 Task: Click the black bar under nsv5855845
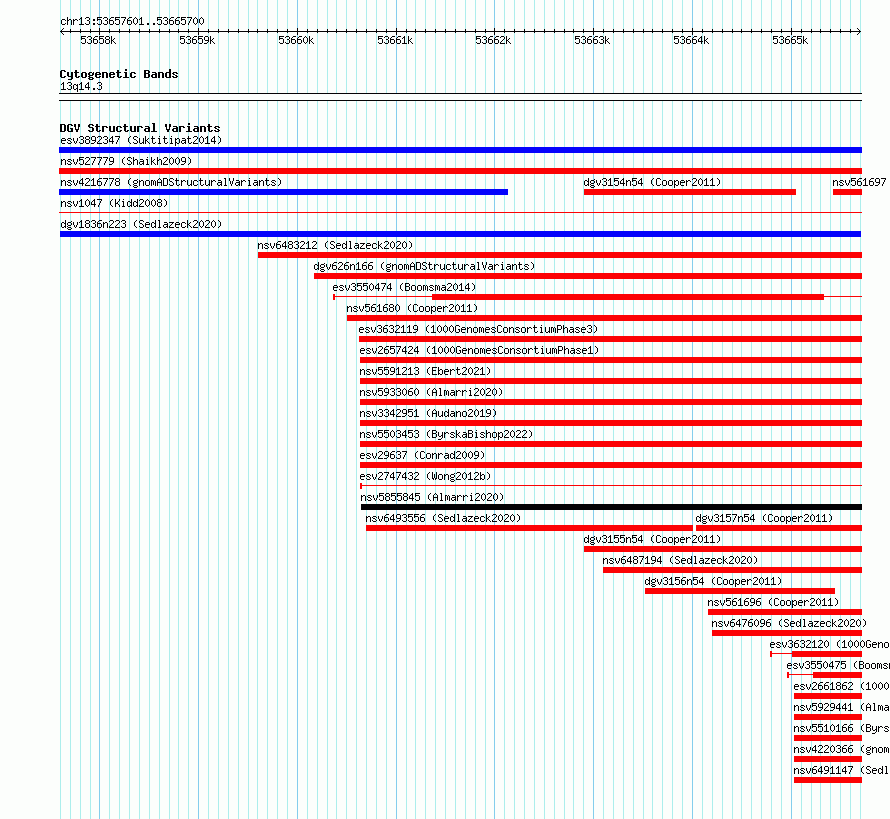pos(611,507)
